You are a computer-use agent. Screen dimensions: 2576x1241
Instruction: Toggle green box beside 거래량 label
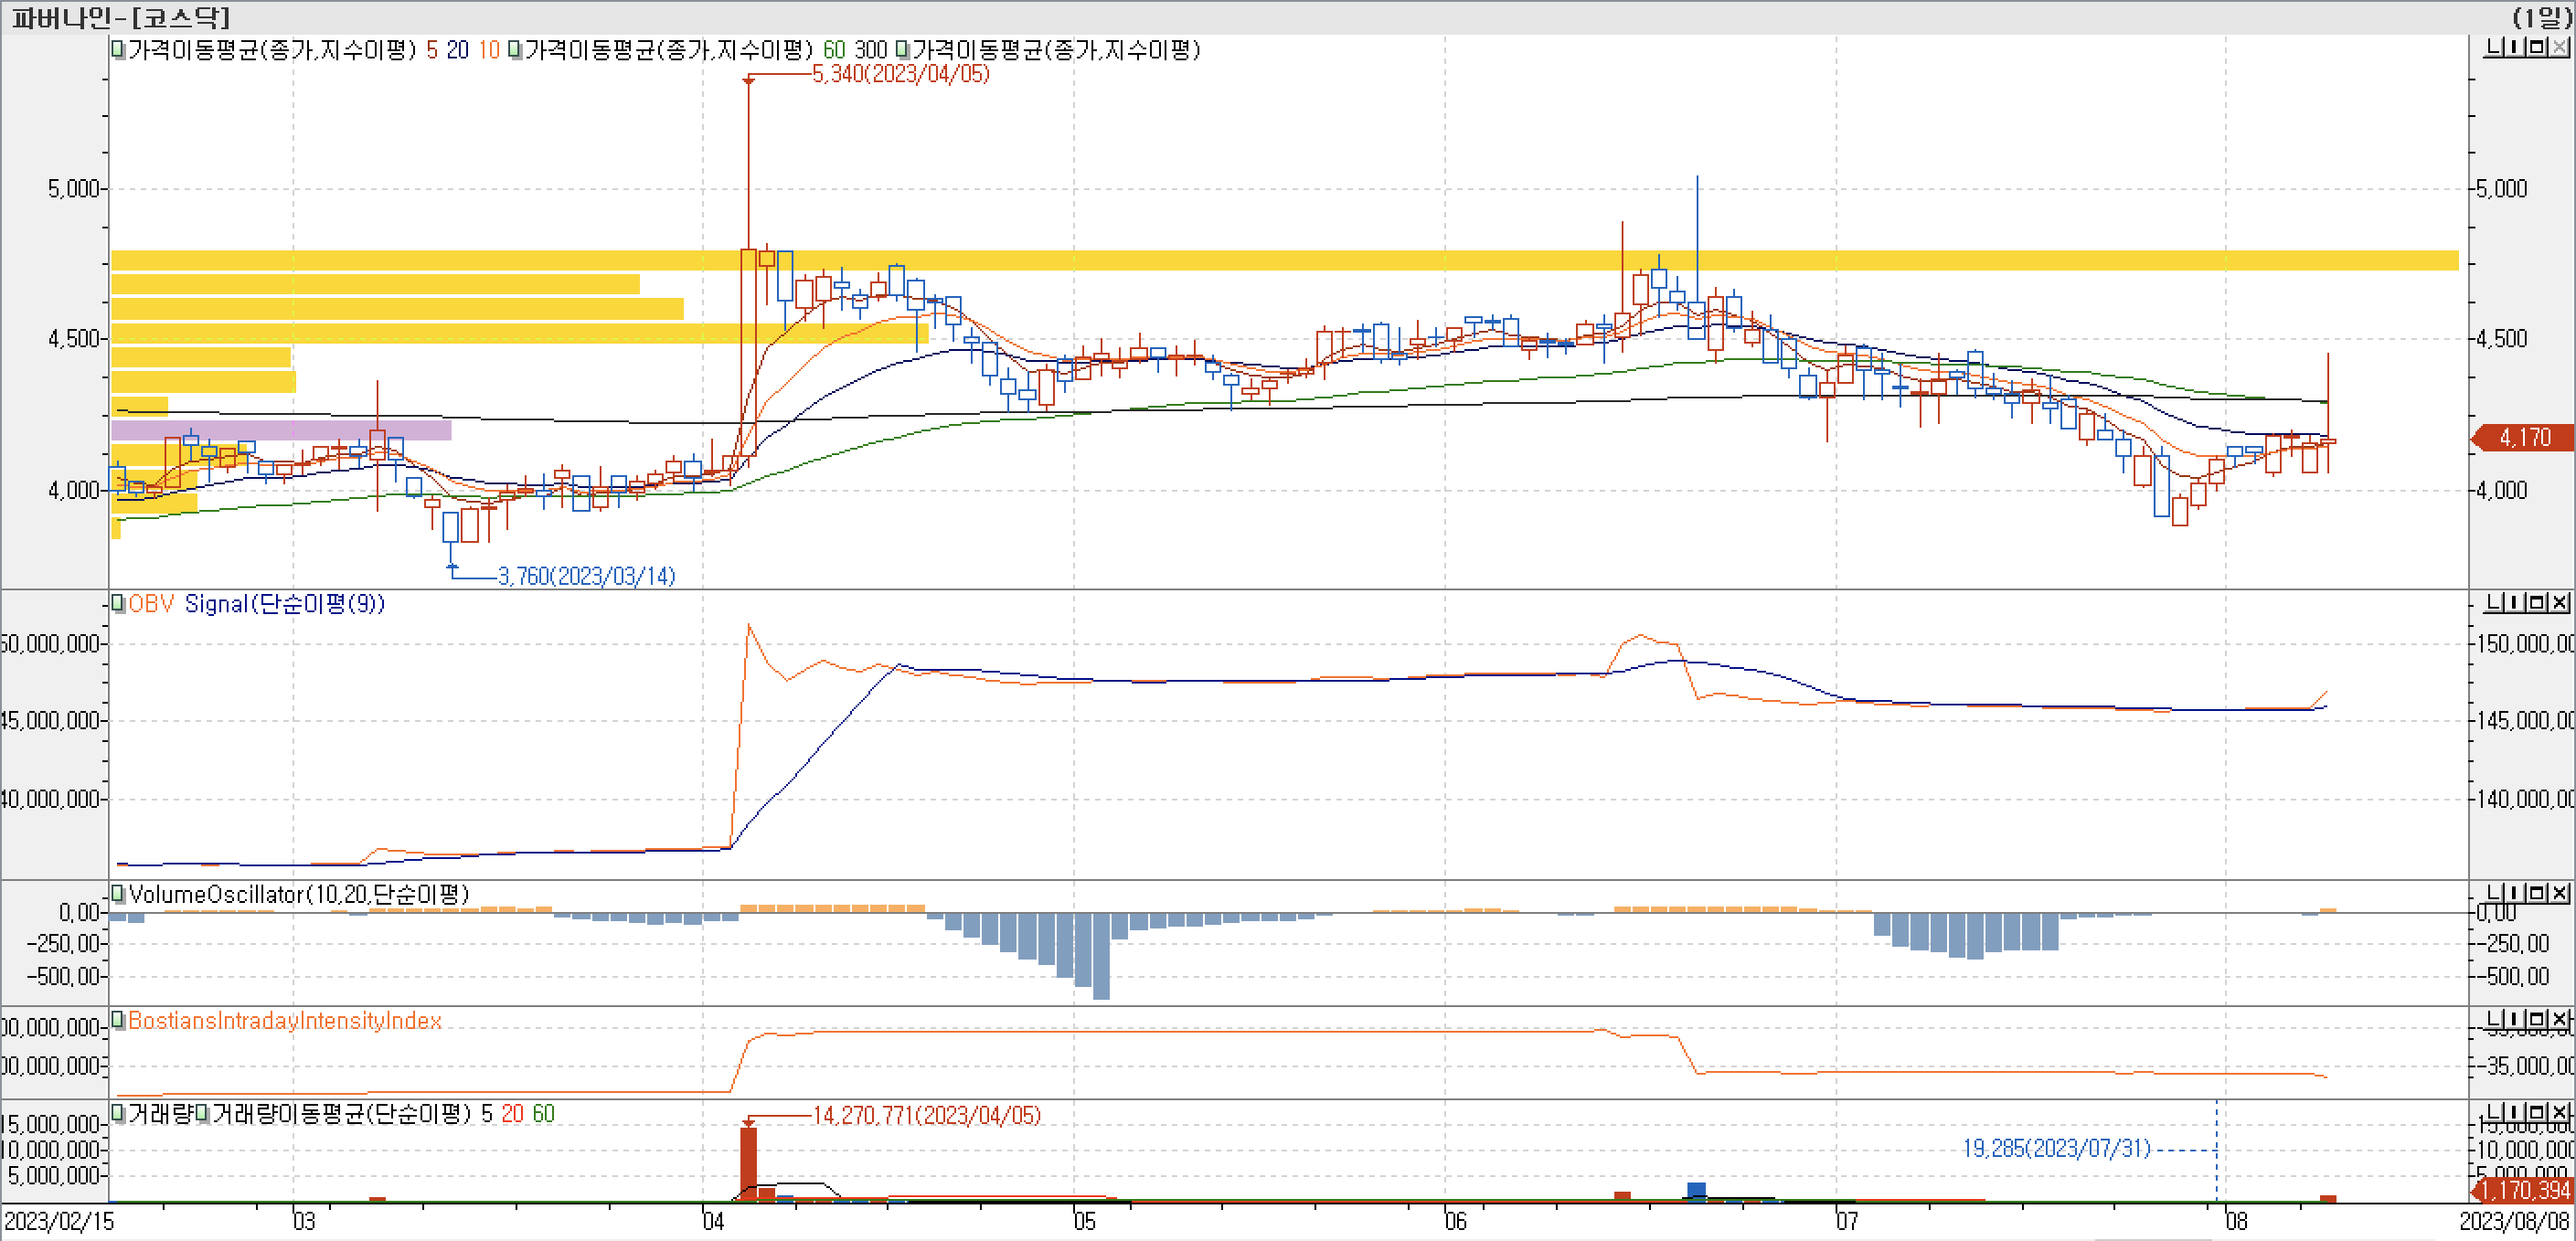pyautogui.click(x=118, y=1114)
